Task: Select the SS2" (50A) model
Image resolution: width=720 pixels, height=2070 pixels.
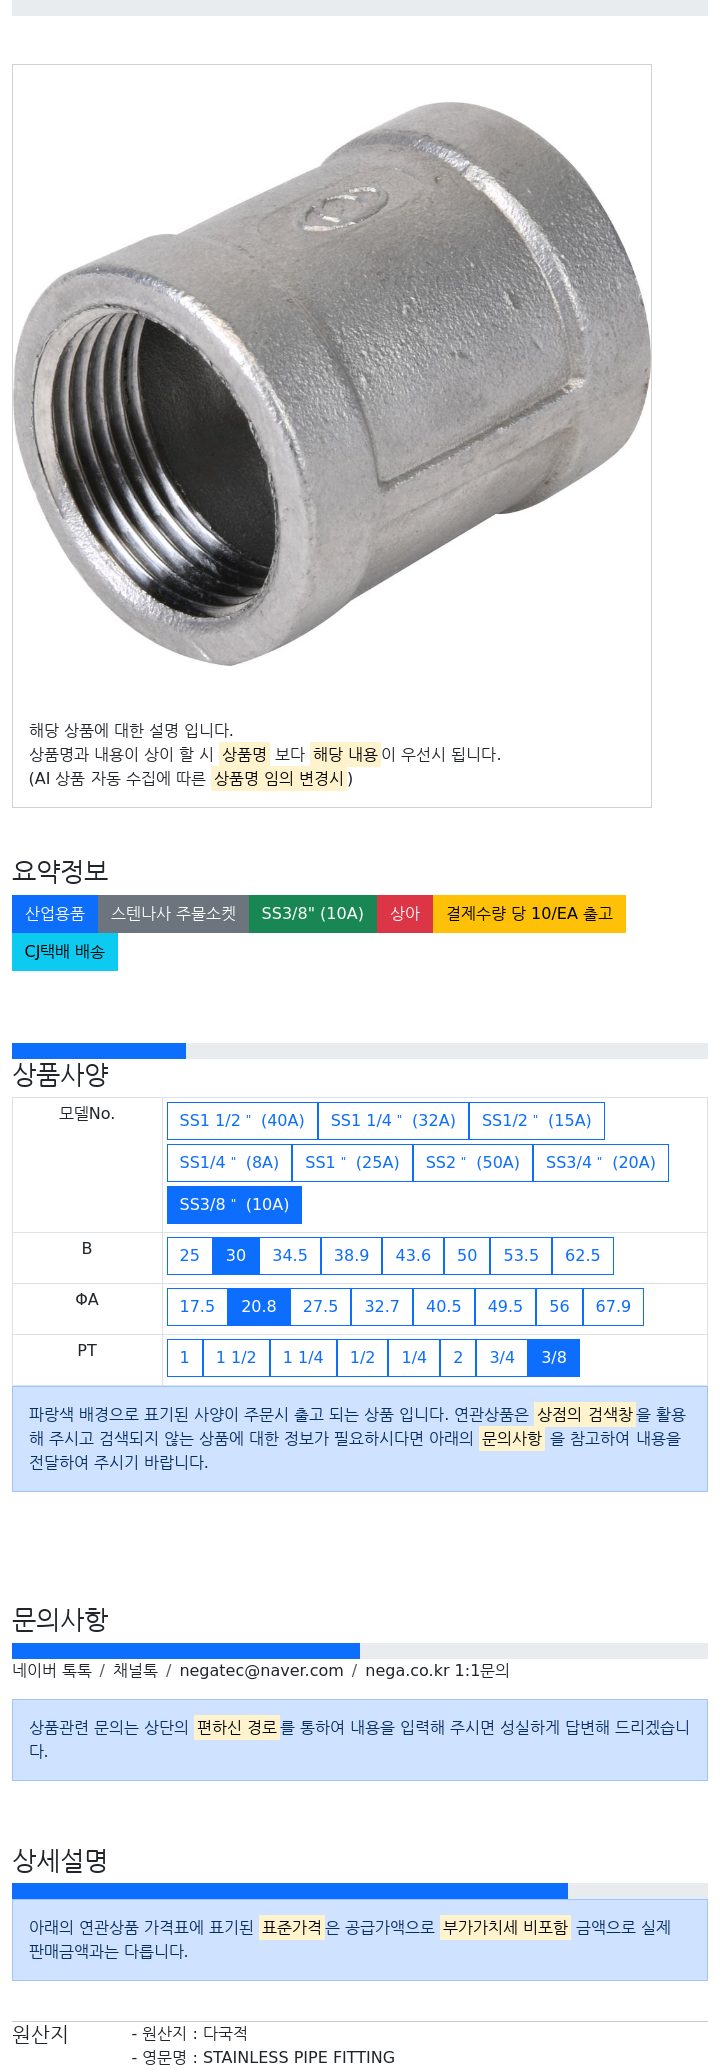Action: [x=472, y=1162]
